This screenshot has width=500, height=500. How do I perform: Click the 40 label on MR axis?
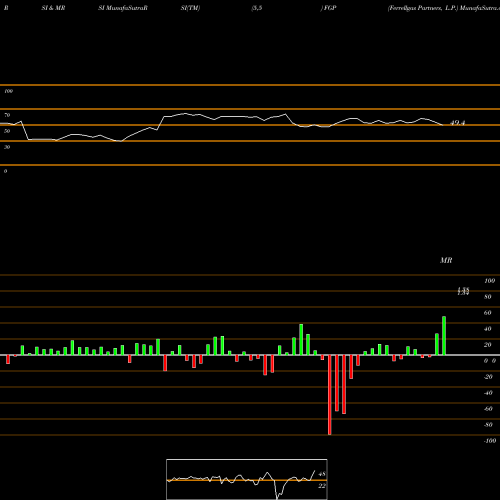point(488,329)
